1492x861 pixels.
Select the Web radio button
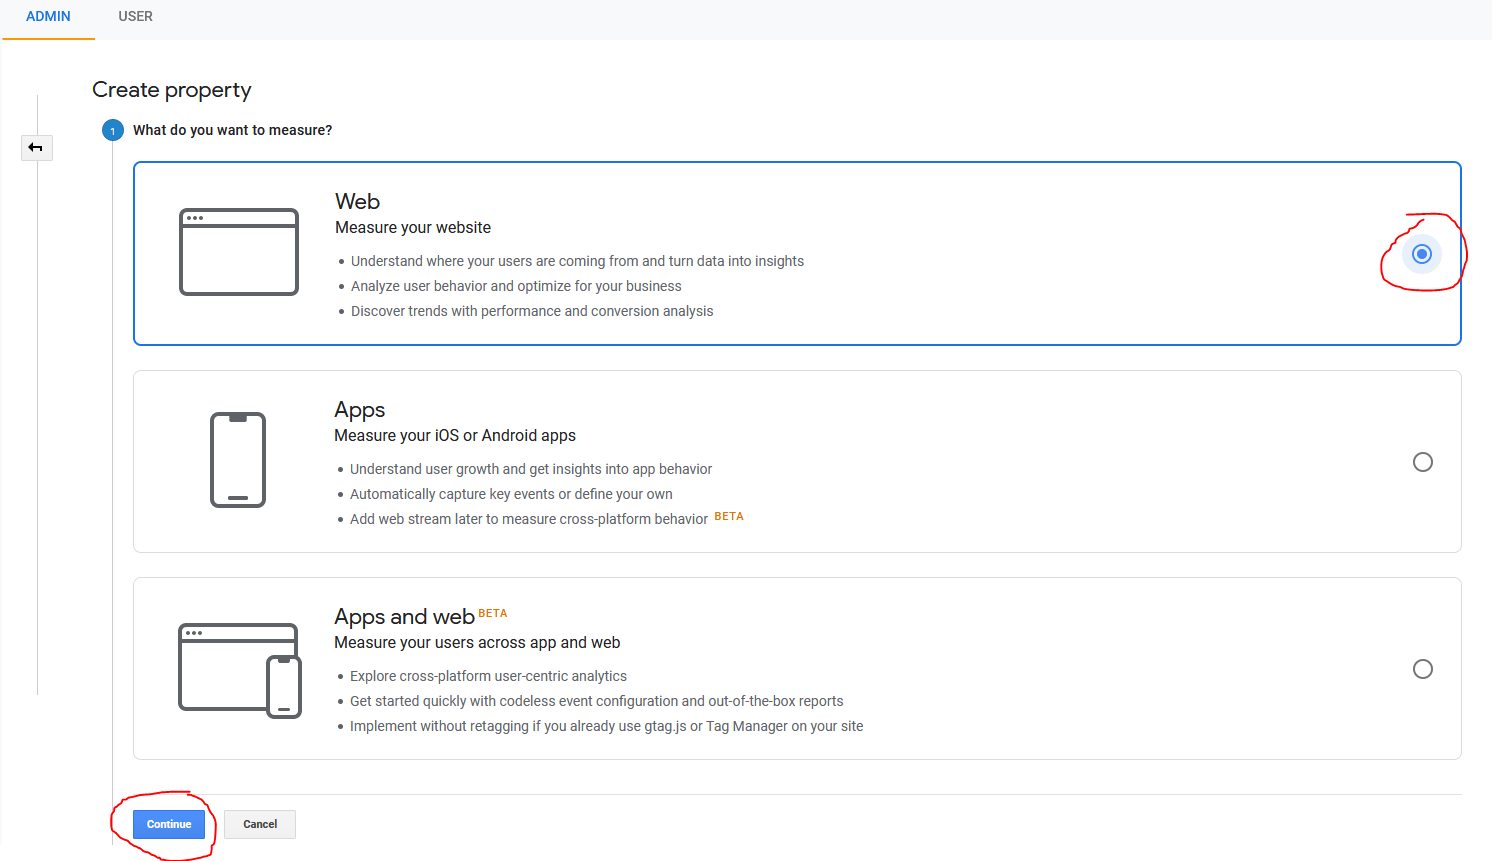click(x=1421, y=254)
